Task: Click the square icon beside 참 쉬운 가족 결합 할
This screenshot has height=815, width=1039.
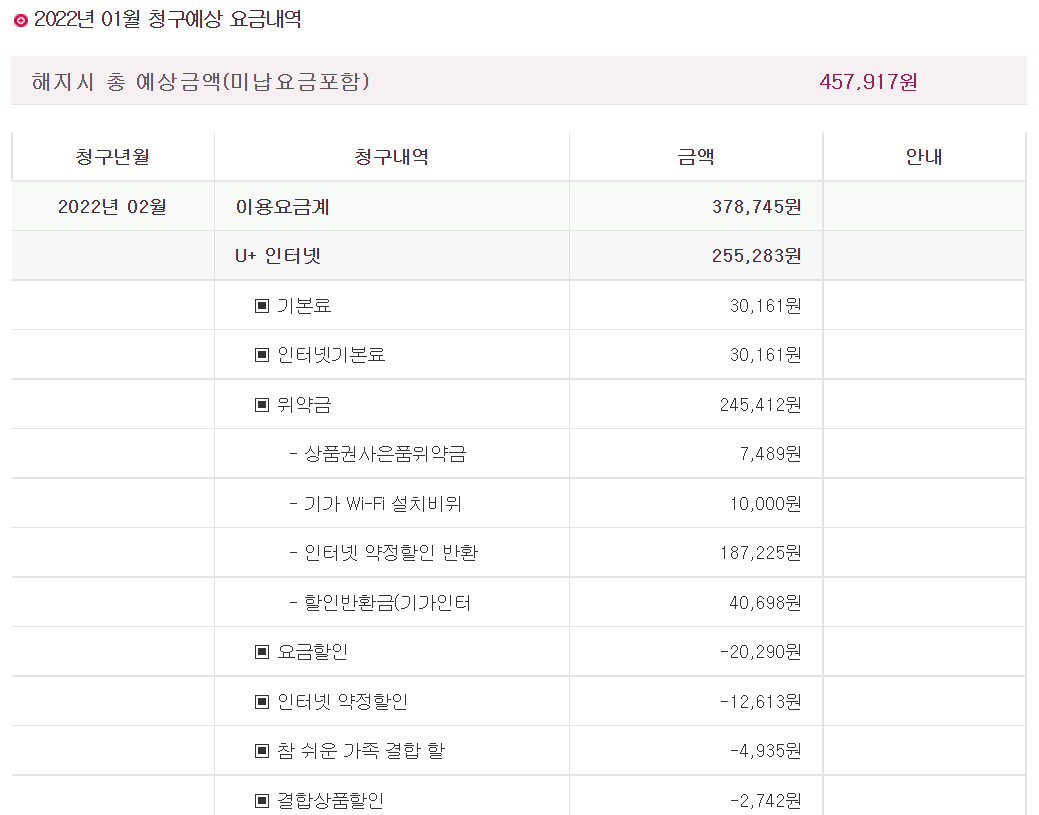Action: pos(262,751)
